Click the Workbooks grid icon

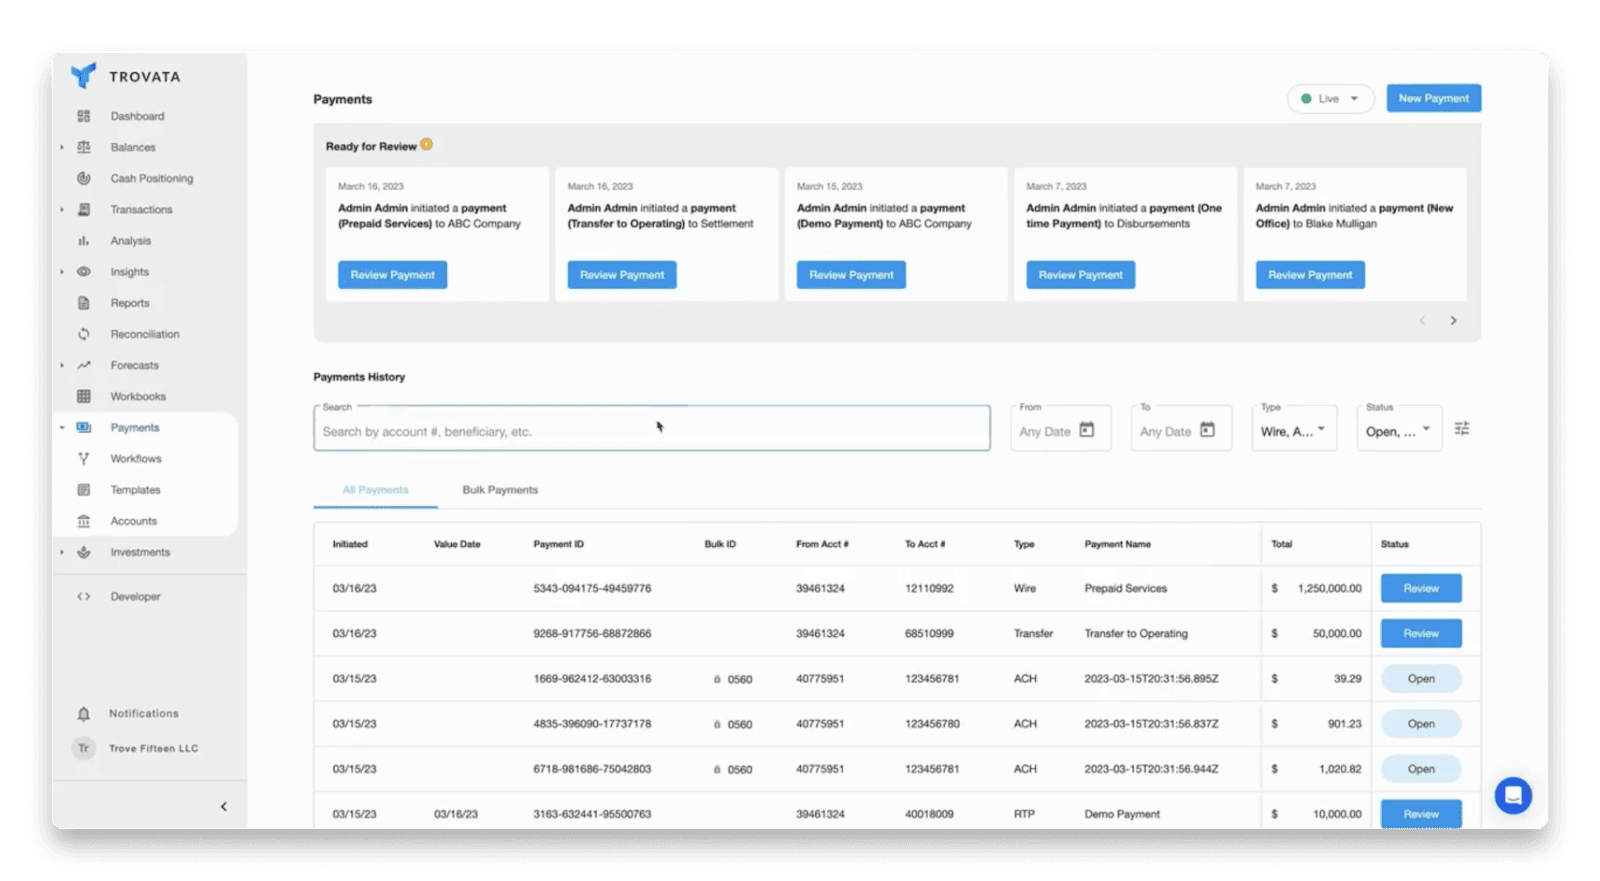[x=84, y=397]
